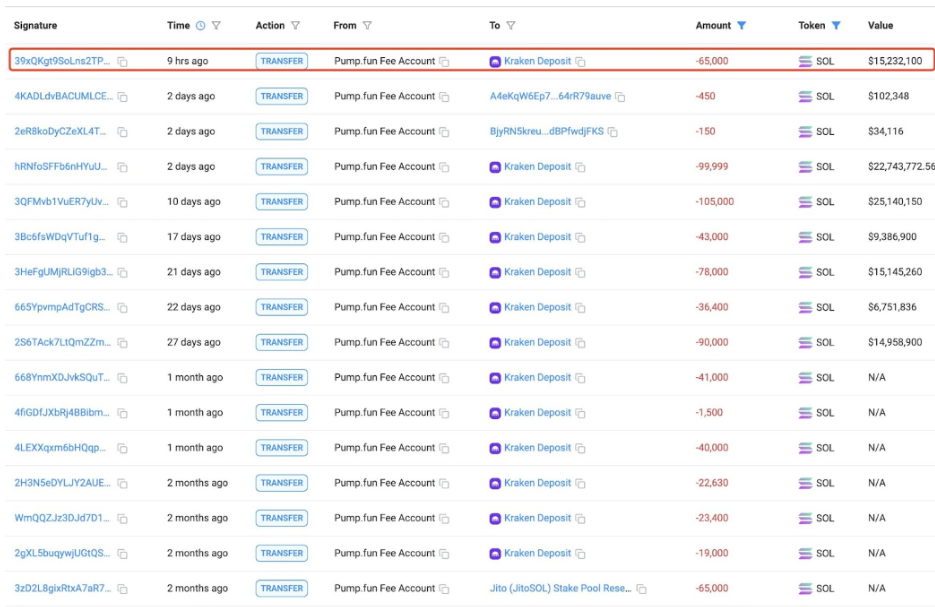Viewport: 935px width, 607px height.
Task: Open transaction 4fiGDfJXbRj4BBibm link
Action: coord(62,413)
